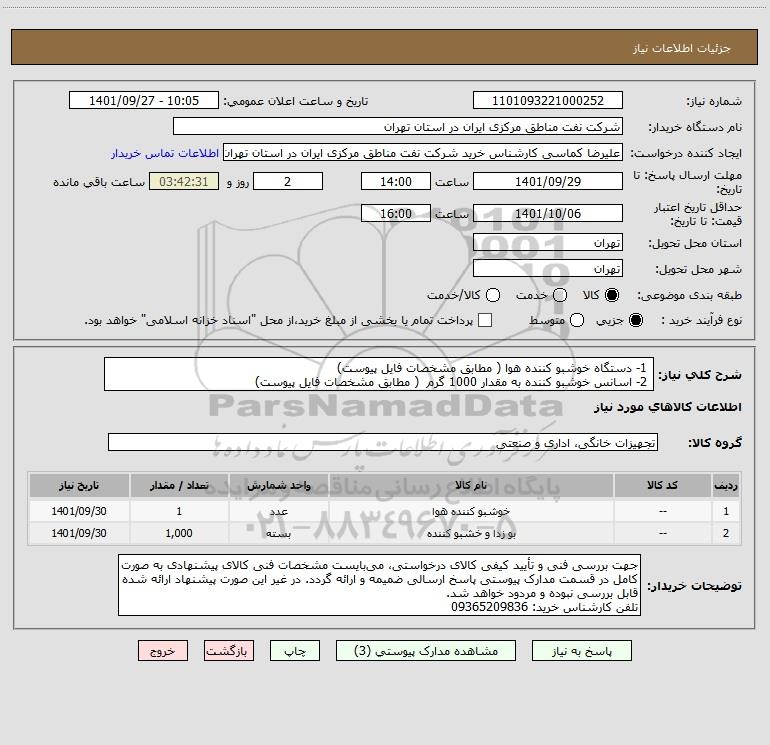
Task: Click price validity date 1401/10/06
Action: click(x=548, y=213)
